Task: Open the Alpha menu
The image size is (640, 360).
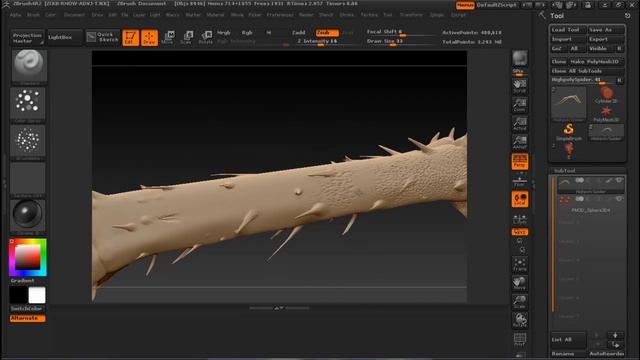Action: 16,15
